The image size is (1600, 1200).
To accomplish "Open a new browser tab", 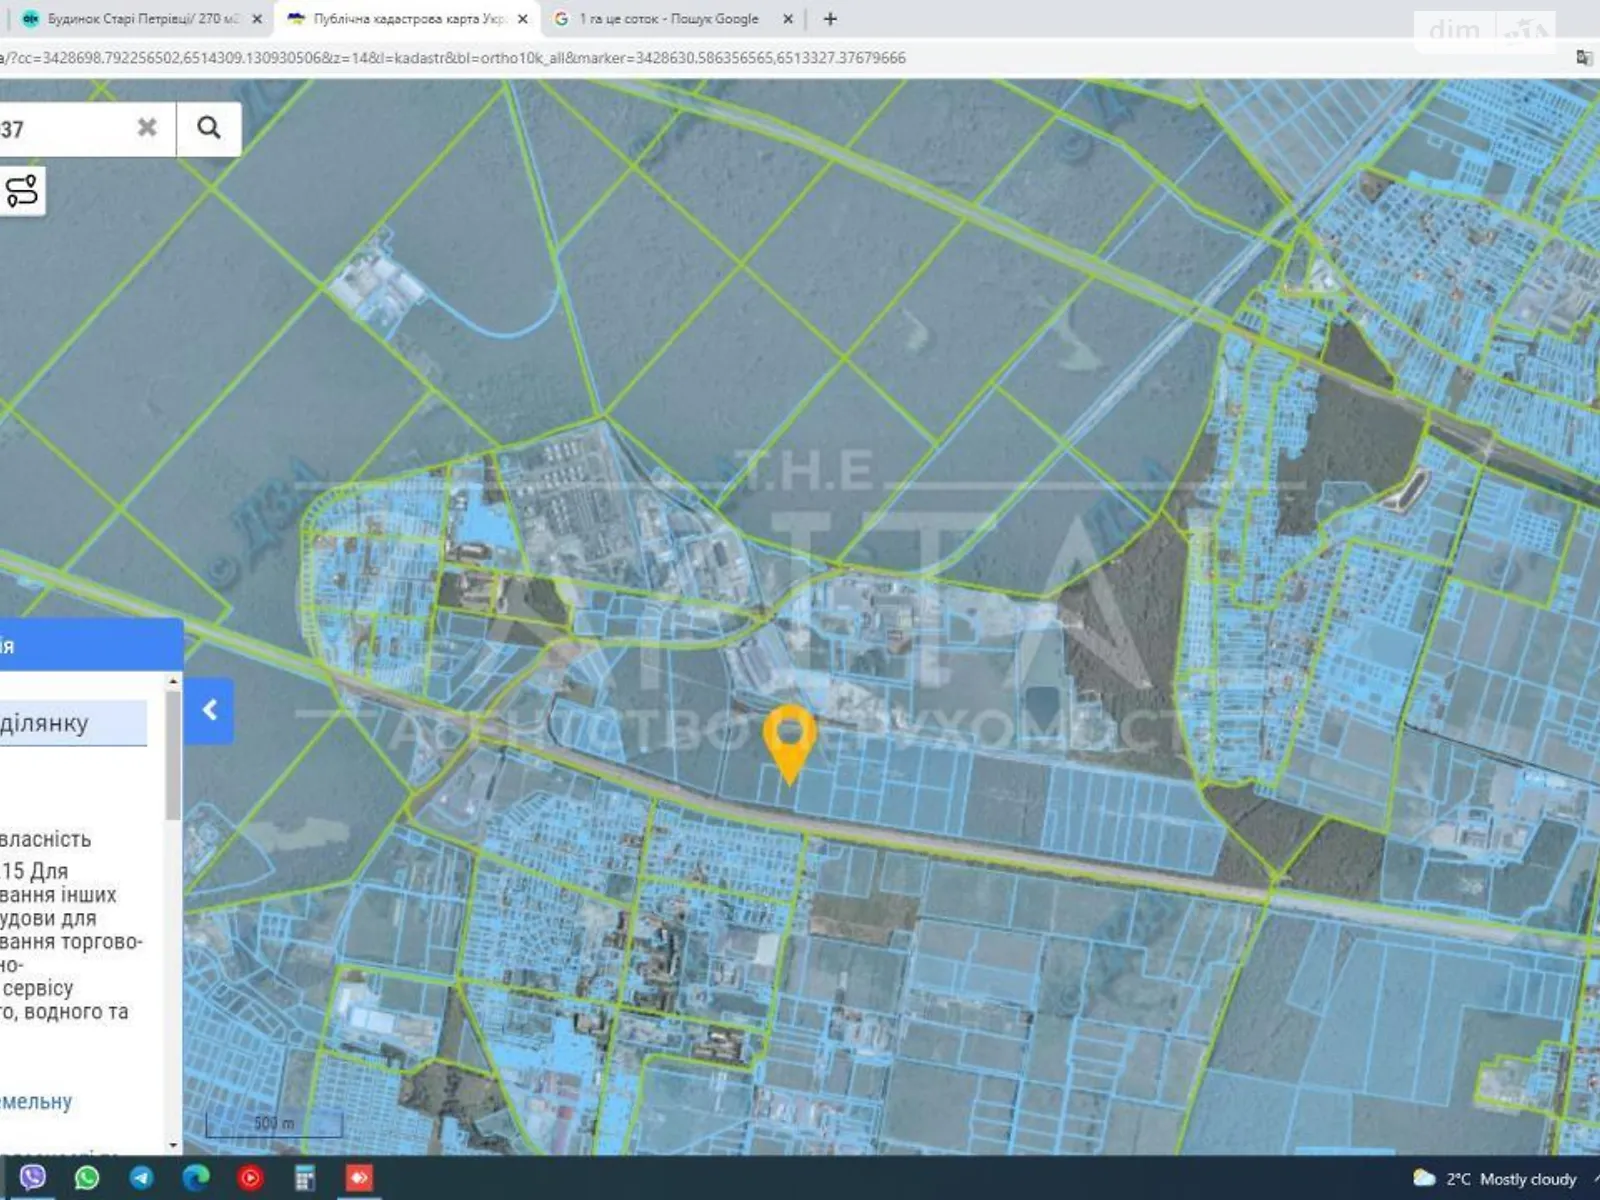I will click(x=830, y=19).
